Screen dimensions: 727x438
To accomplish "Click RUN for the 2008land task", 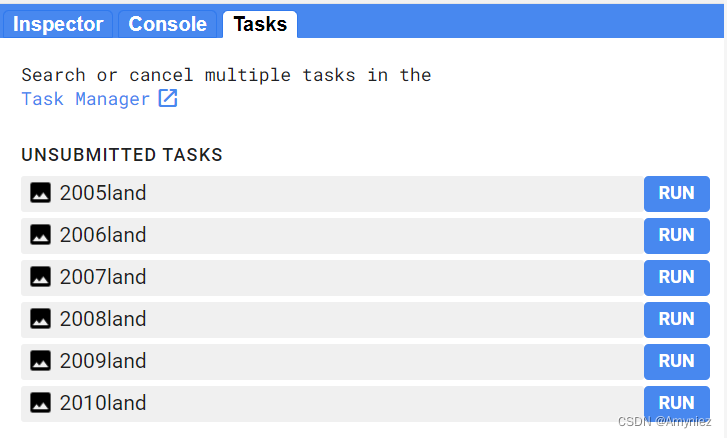I will tap(676, 319).
